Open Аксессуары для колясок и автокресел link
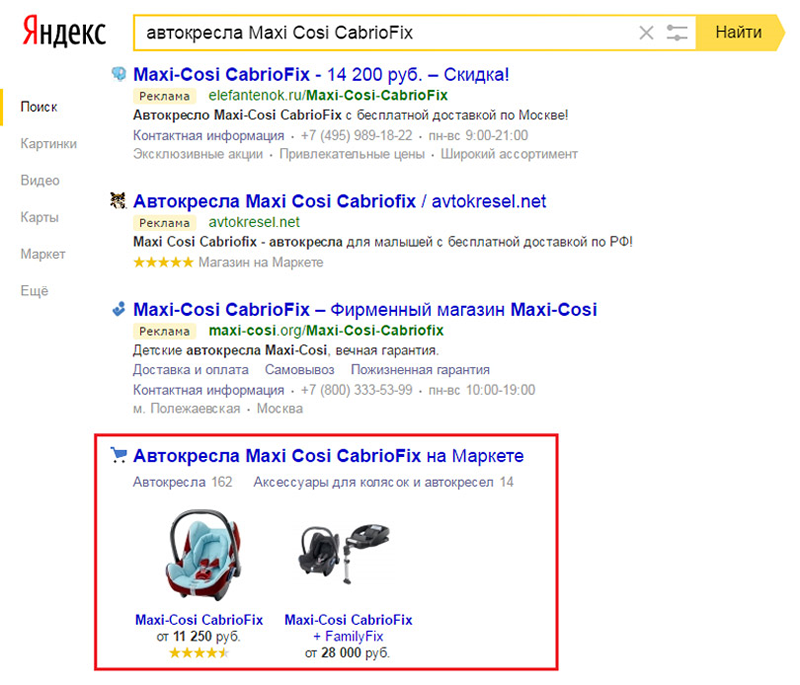 pyautogui.click(x=383, y=482)
